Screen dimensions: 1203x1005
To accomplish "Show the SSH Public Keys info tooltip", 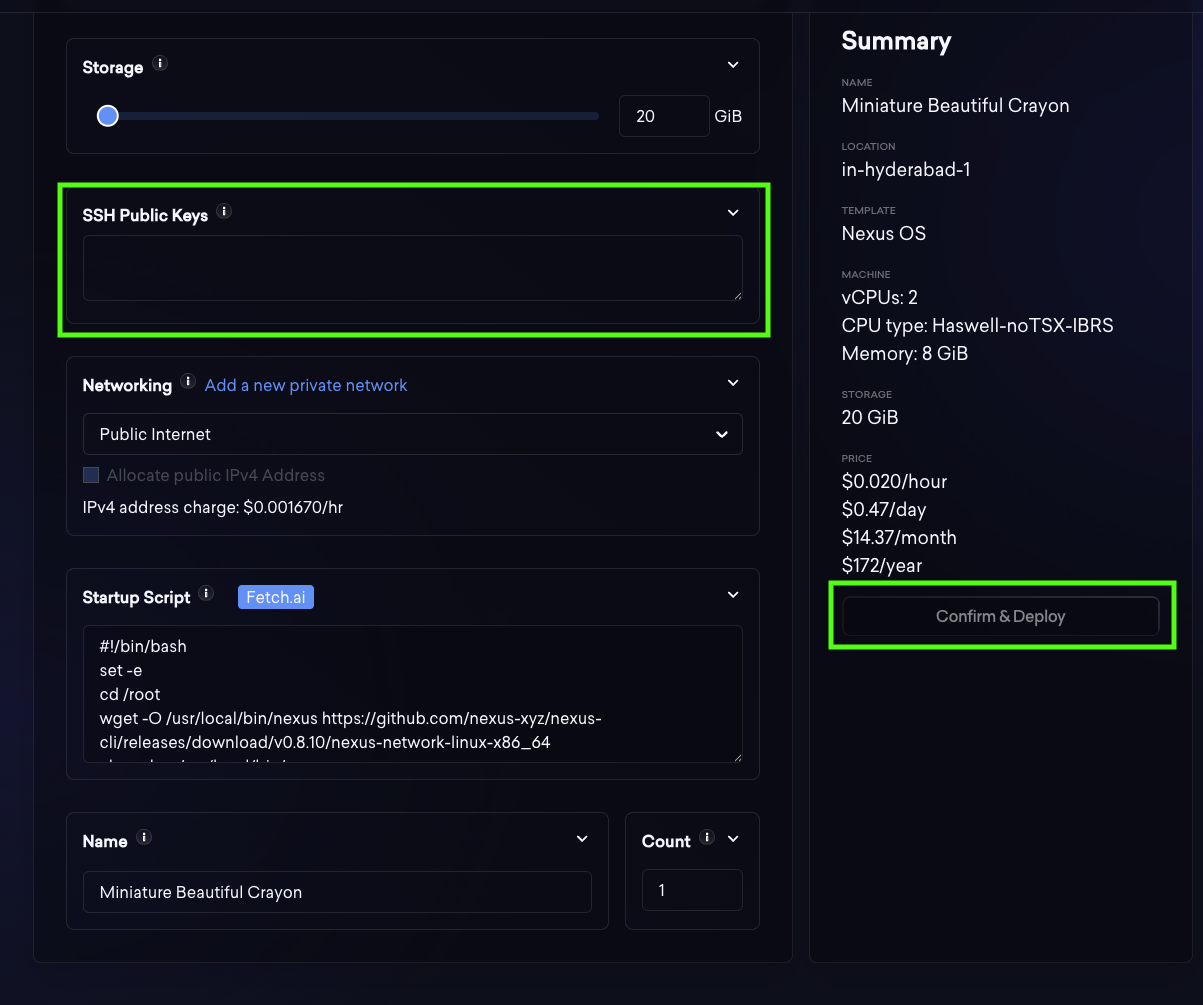I will tap(224, 212).
